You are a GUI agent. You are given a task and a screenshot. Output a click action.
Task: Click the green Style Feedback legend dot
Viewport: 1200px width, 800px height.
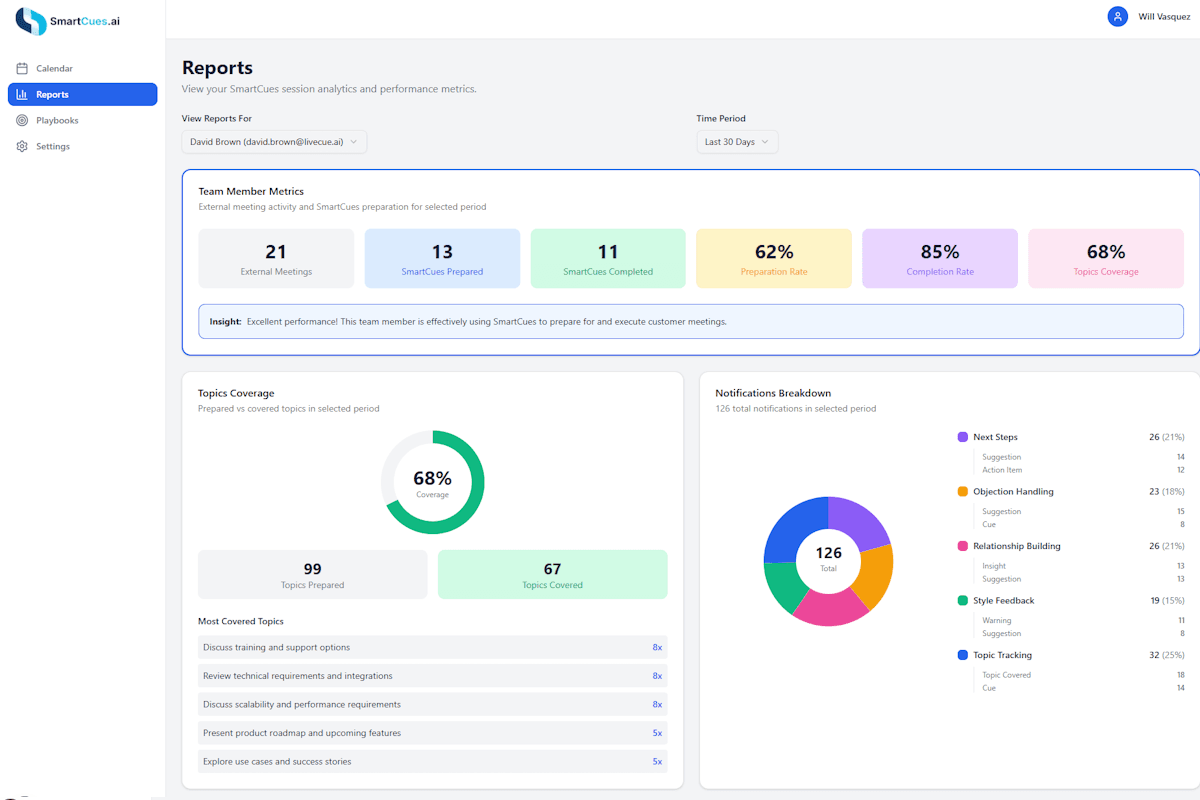964,600
